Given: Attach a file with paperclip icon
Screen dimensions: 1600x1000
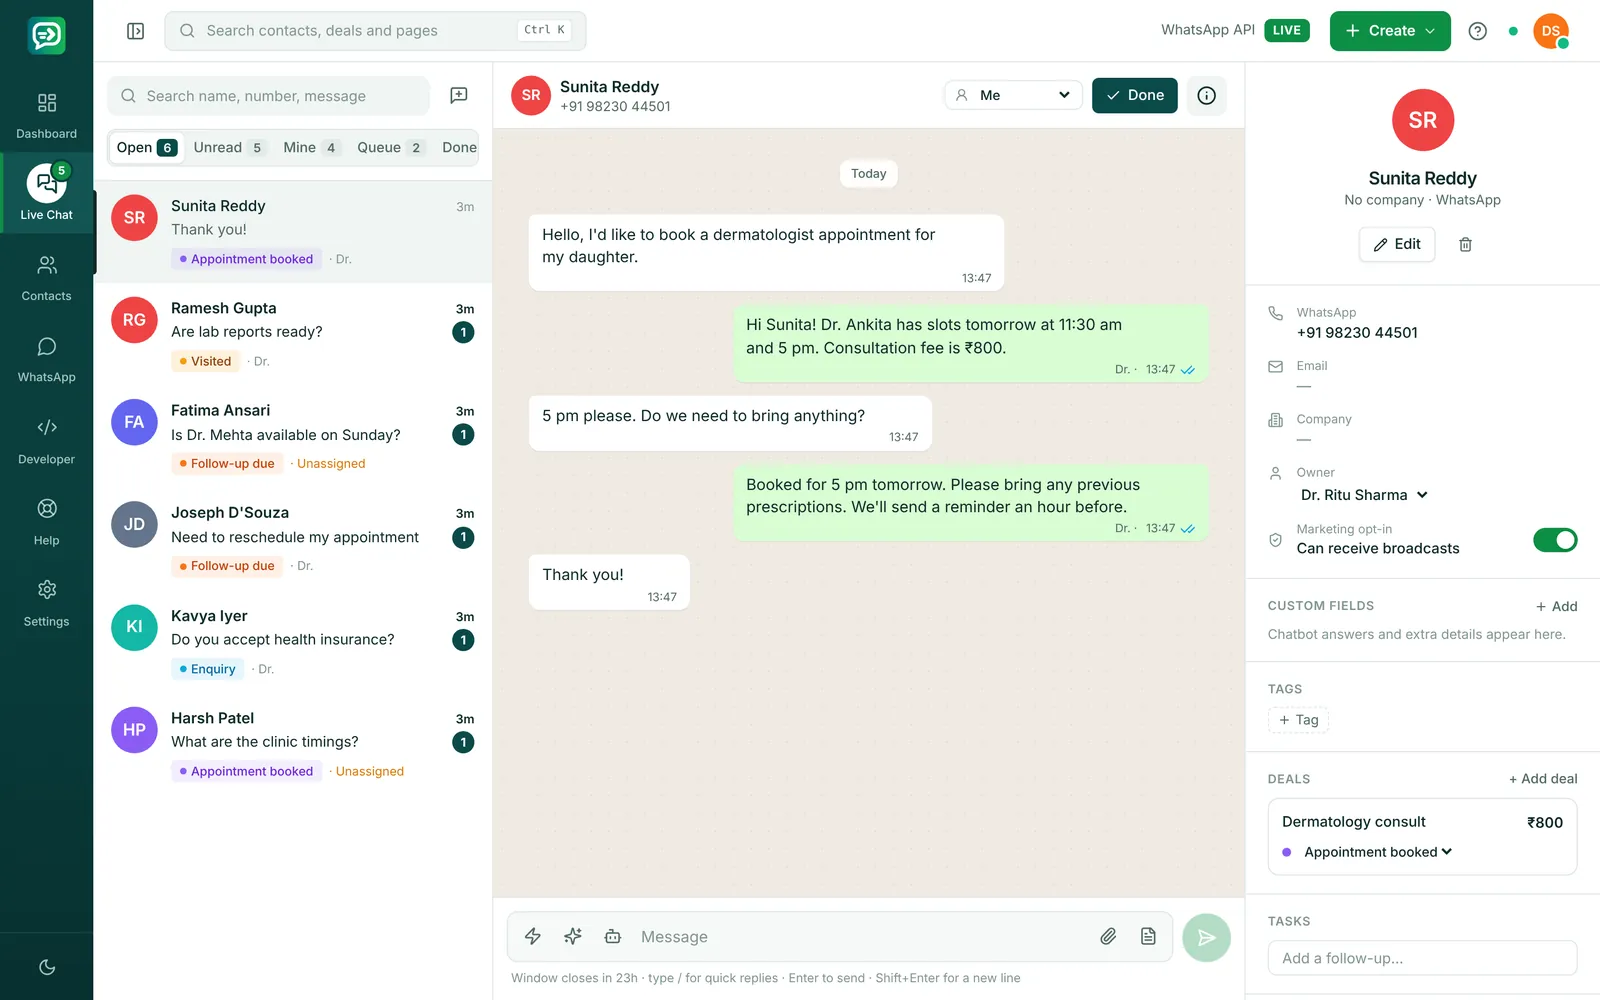Looking at the screenshot, I should click(1108, 937).
